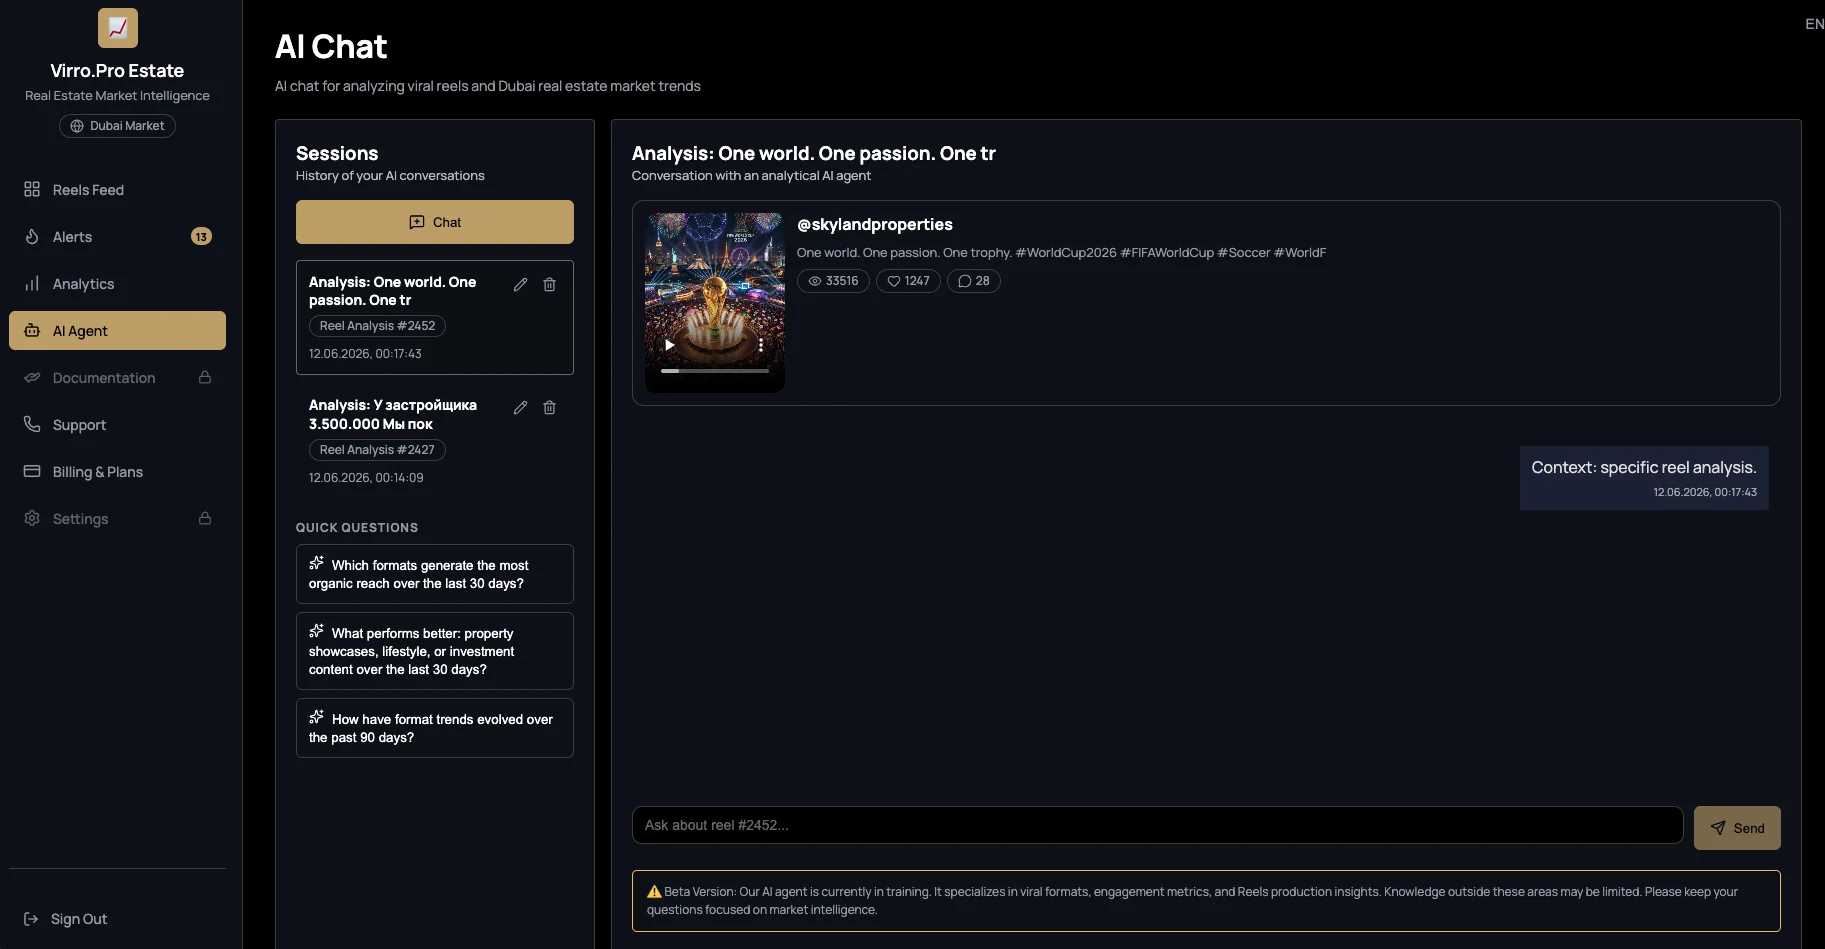Open the reel video options three-dot menu
Screen dimensions: 1825x949
tap(761, 345)
